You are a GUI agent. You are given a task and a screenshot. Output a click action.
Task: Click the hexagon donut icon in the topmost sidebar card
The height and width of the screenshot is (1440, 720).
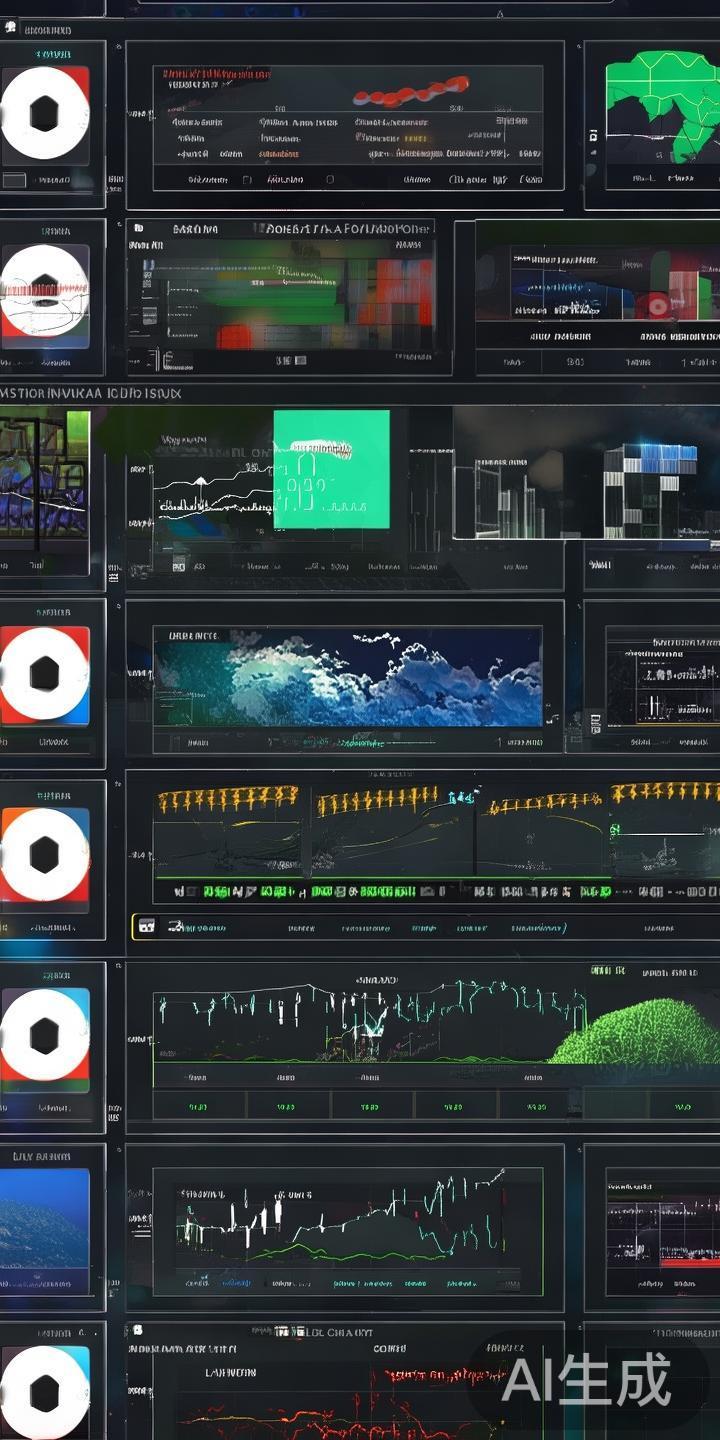coord(44,114)
